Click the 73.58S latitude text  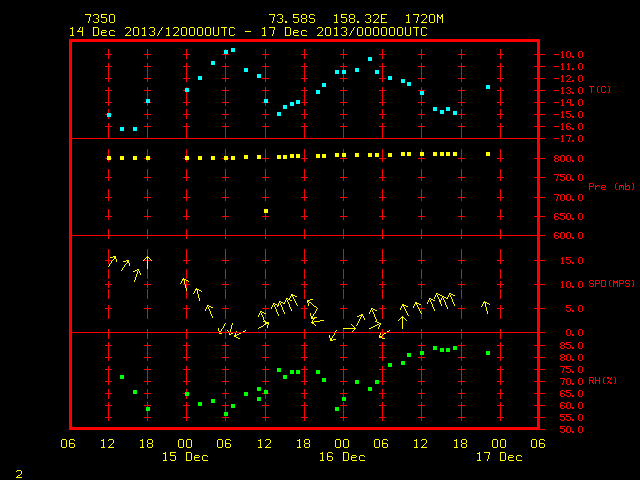[292, 19]
